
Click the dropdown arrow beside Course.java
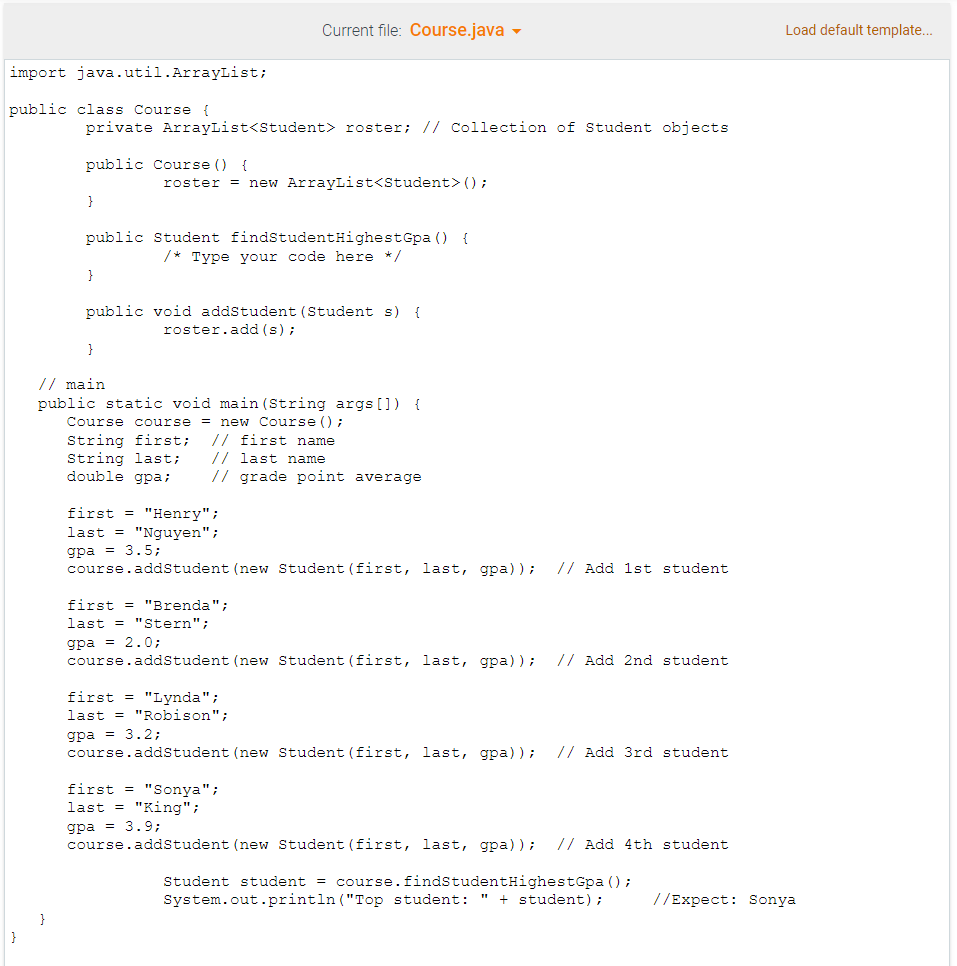pyautogui.click(x=517, y=30)
